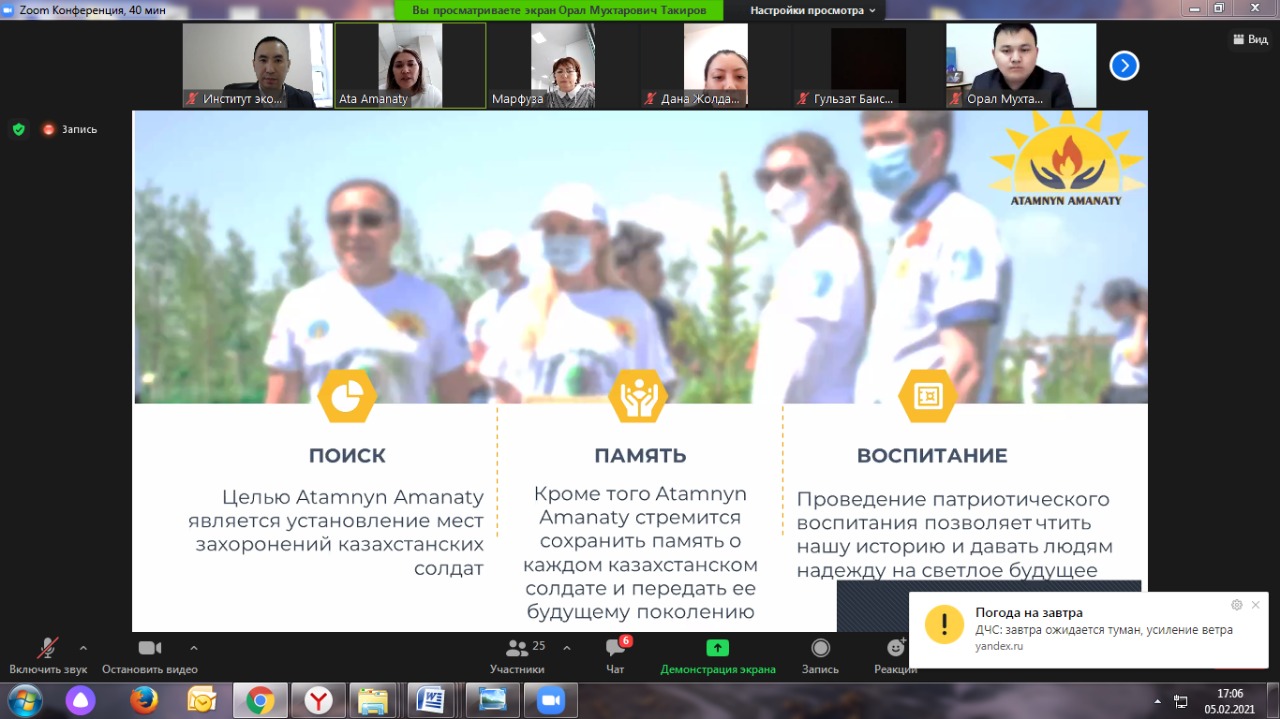Click the ВОСПИТАНИЕ heading on the slide

click(932, 456)
